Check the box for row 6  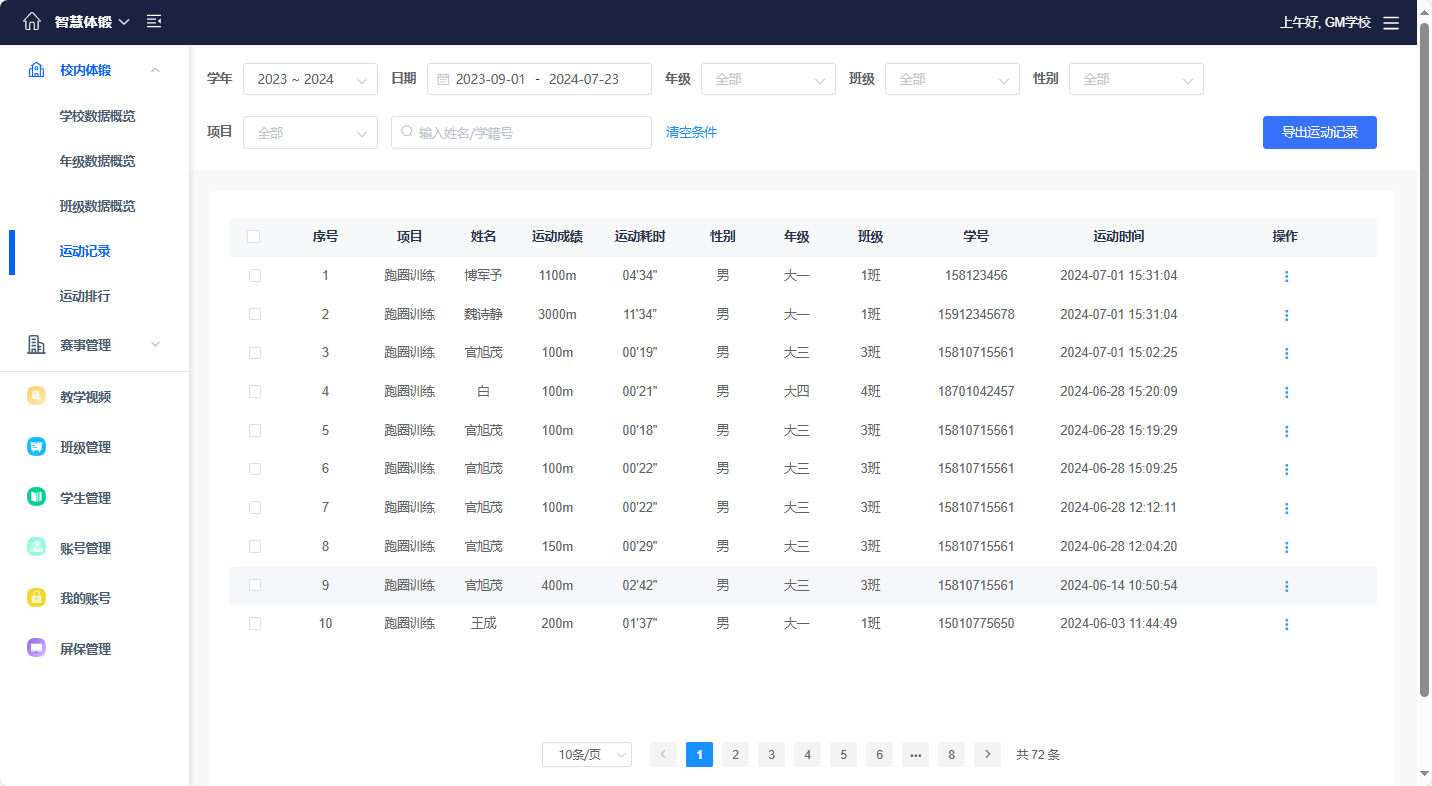click(x=255, y=469)
